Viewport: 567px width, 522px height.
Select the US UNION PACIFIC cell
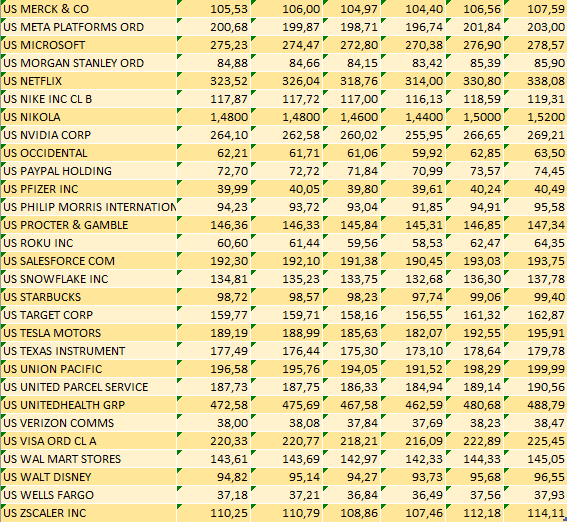[89, 369]
